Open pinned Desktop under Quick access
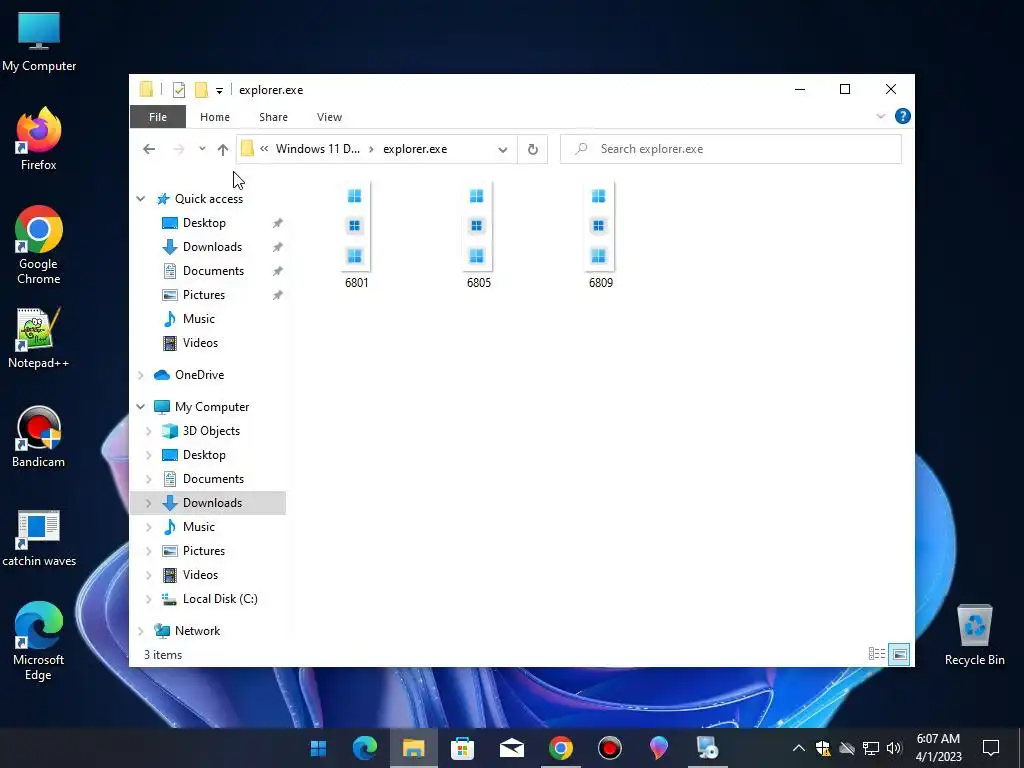The image size is (1024, 768). pyautogui.click(x=204, y=223)
